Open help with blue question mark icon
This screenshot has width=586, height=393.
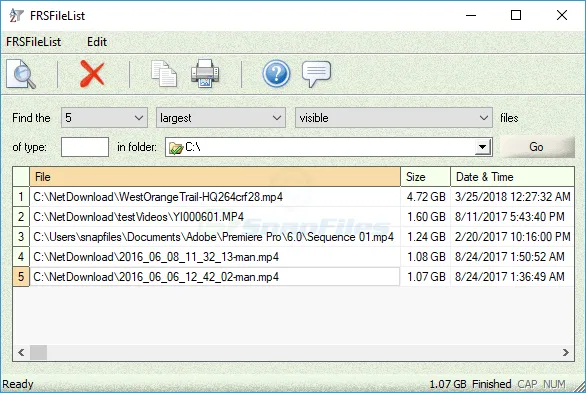coord(276,74)
